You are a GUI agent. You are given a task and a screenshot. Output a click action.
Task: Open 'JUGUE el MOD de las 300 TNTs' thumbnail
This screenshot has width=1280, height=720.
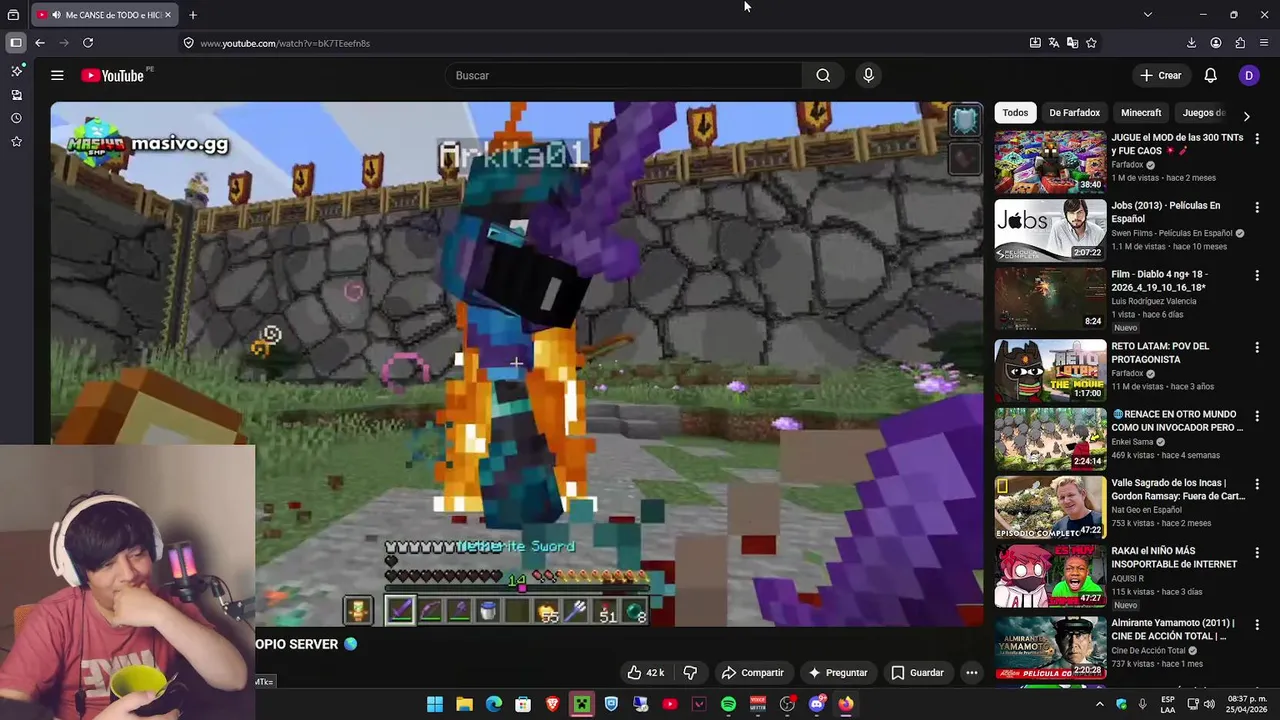pos(1050,162)
